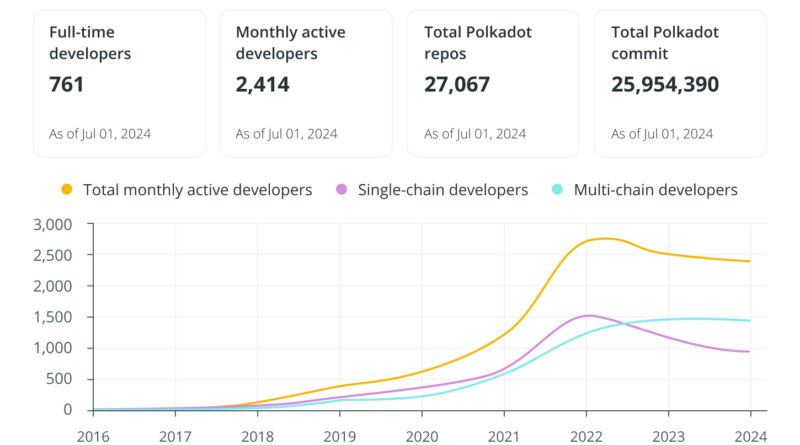This screenshot has width=800, height=445.
Task: Click the 2,000 y-axis label
Action: [53, 286]
